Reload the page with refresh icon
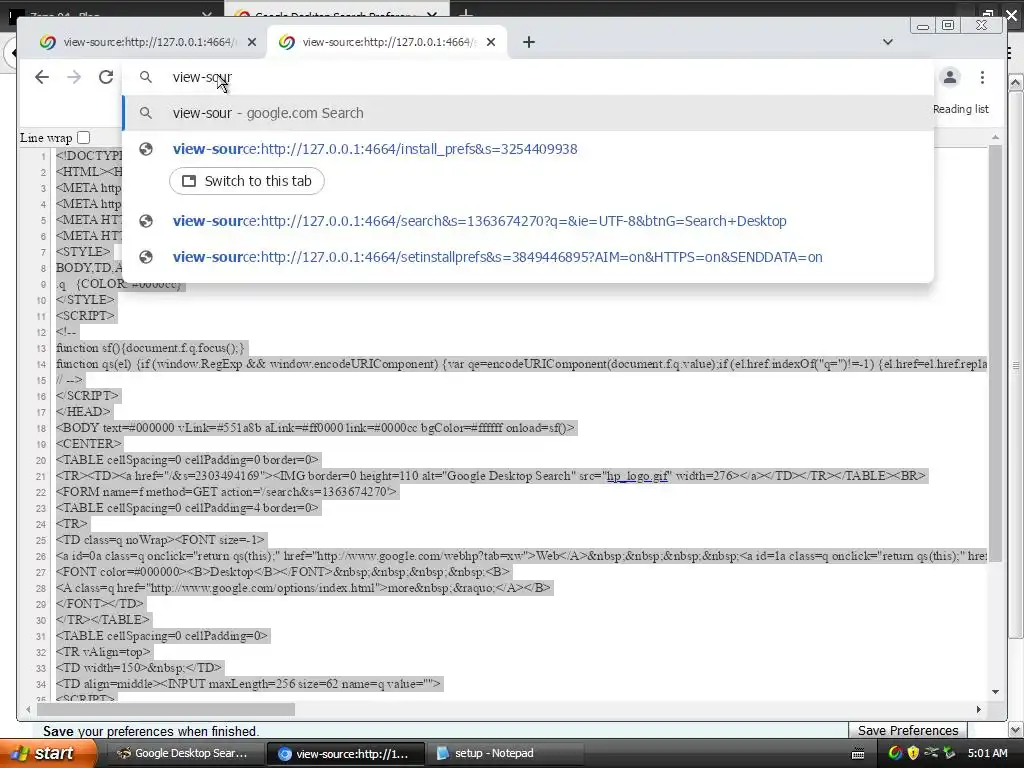1024x768 pixels. pos(106,77)
